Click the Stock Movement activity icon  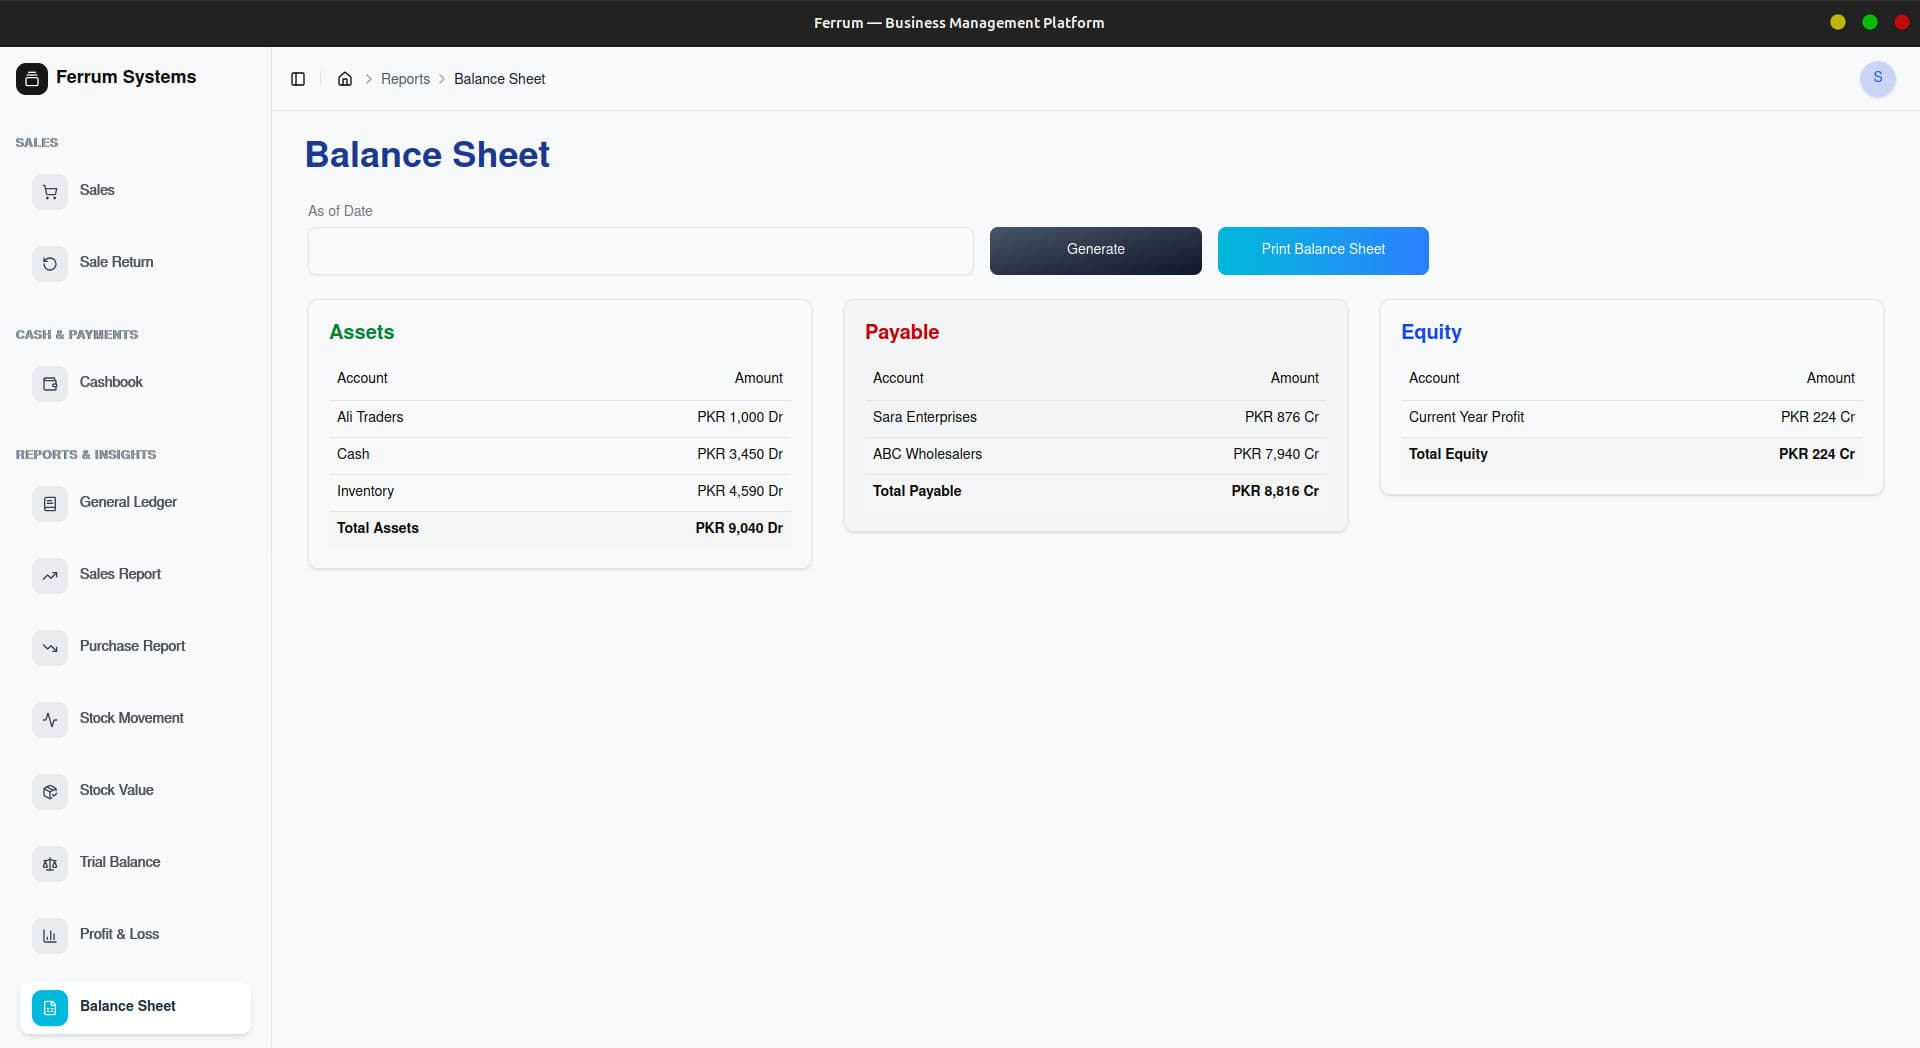click(x=50, y=719)
